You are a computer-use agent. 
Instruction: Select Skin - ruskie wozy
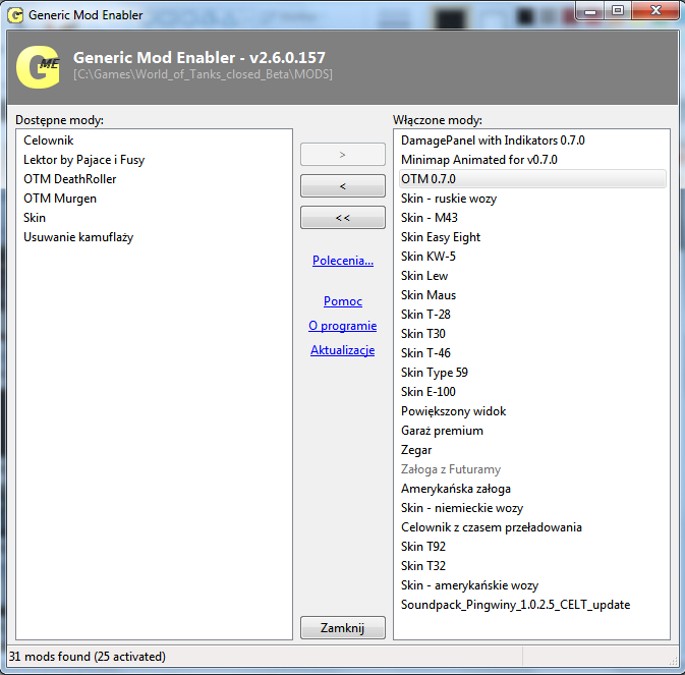coord(449,198)
